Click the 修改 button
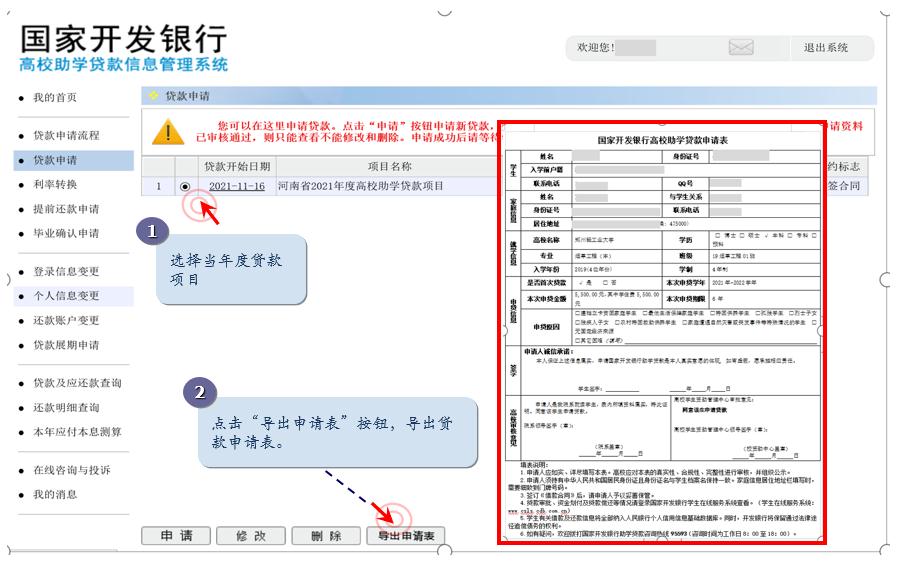The width and height of the screenshot is (899, 567). (x=251, y=536)
